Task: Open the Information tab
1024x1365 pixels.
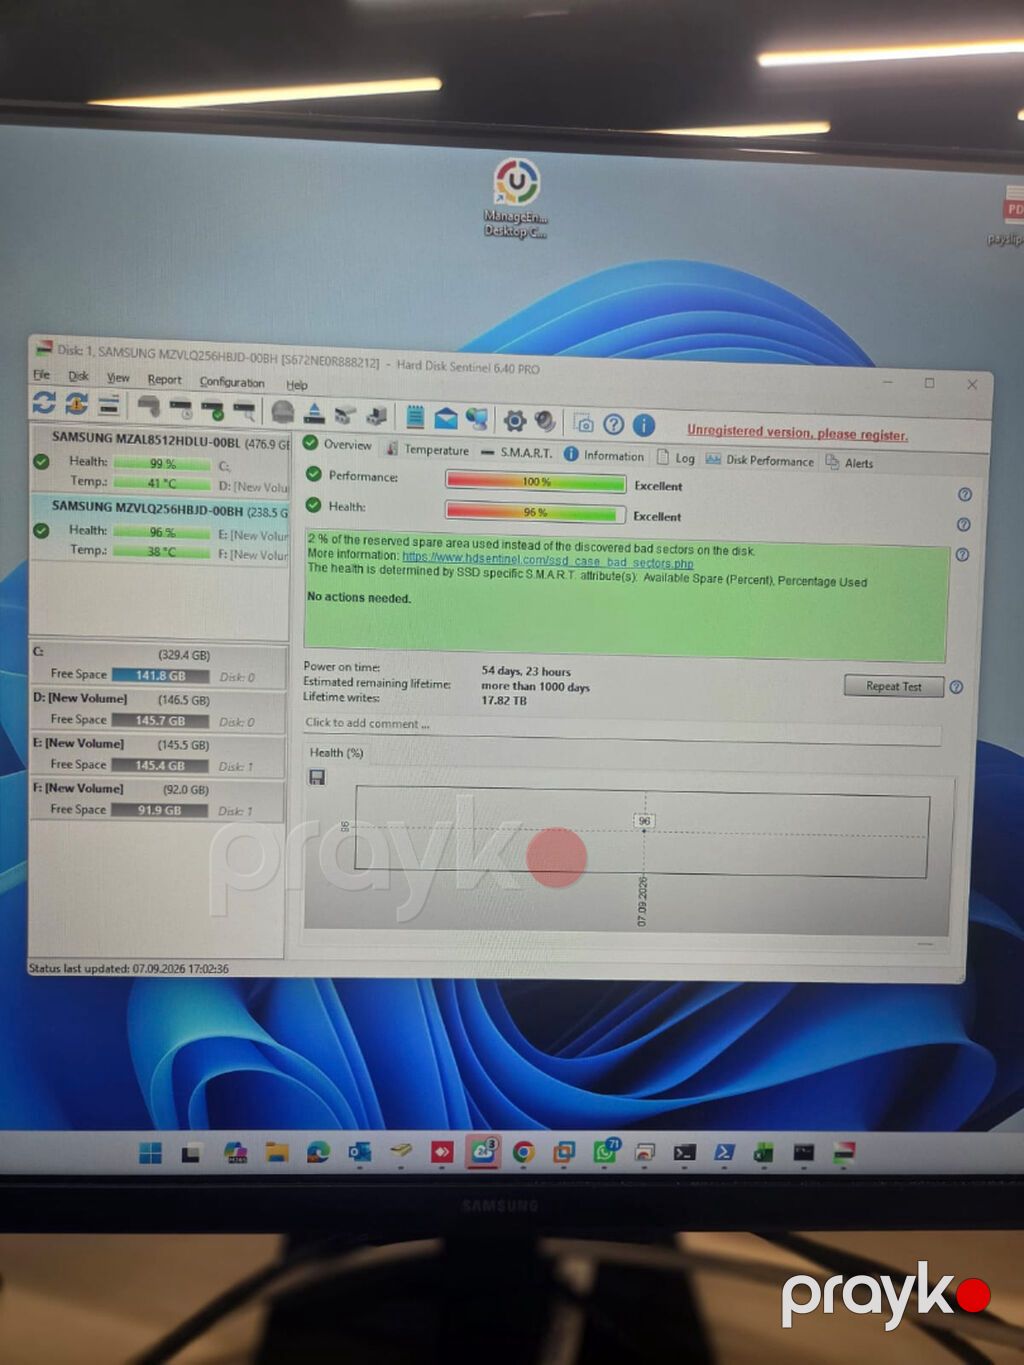Action: tap(604, 455)
